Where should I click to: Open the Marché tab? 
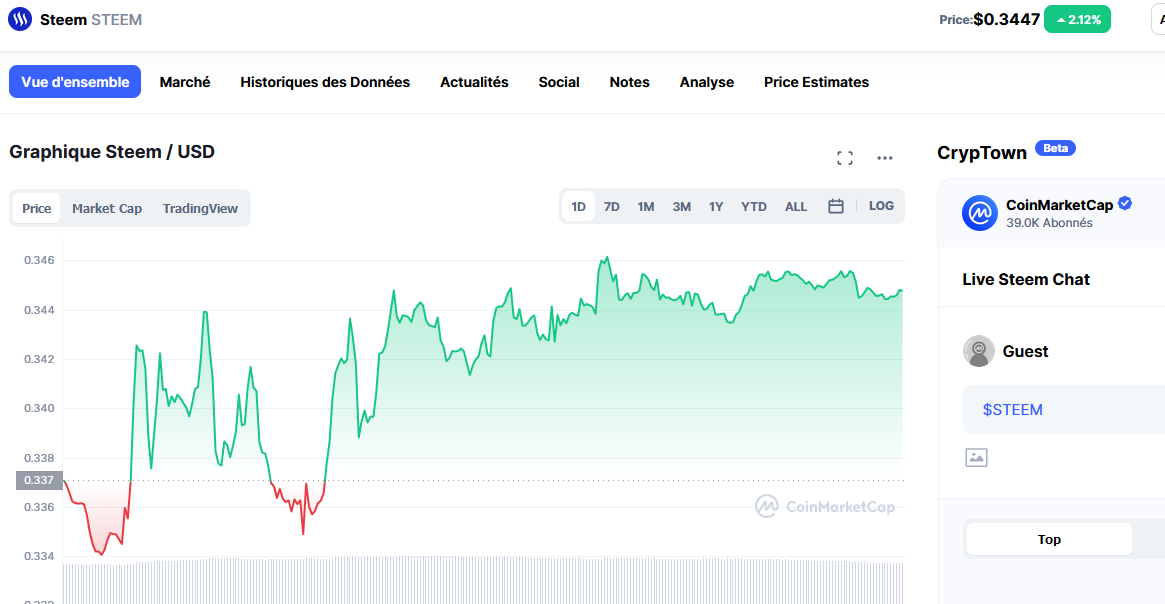coord(185,82)
